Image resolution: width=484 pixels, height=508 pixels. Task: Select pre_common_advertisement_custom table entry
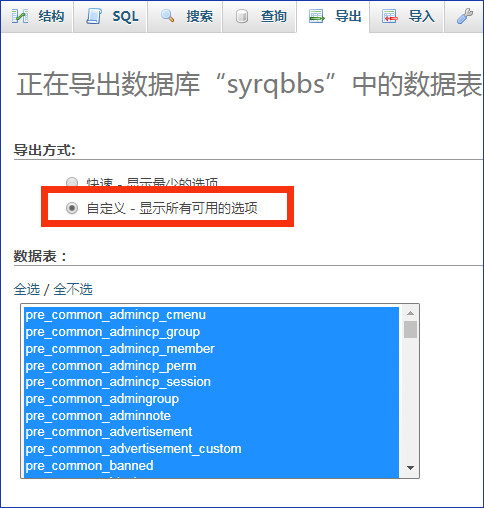pos(212,449)
